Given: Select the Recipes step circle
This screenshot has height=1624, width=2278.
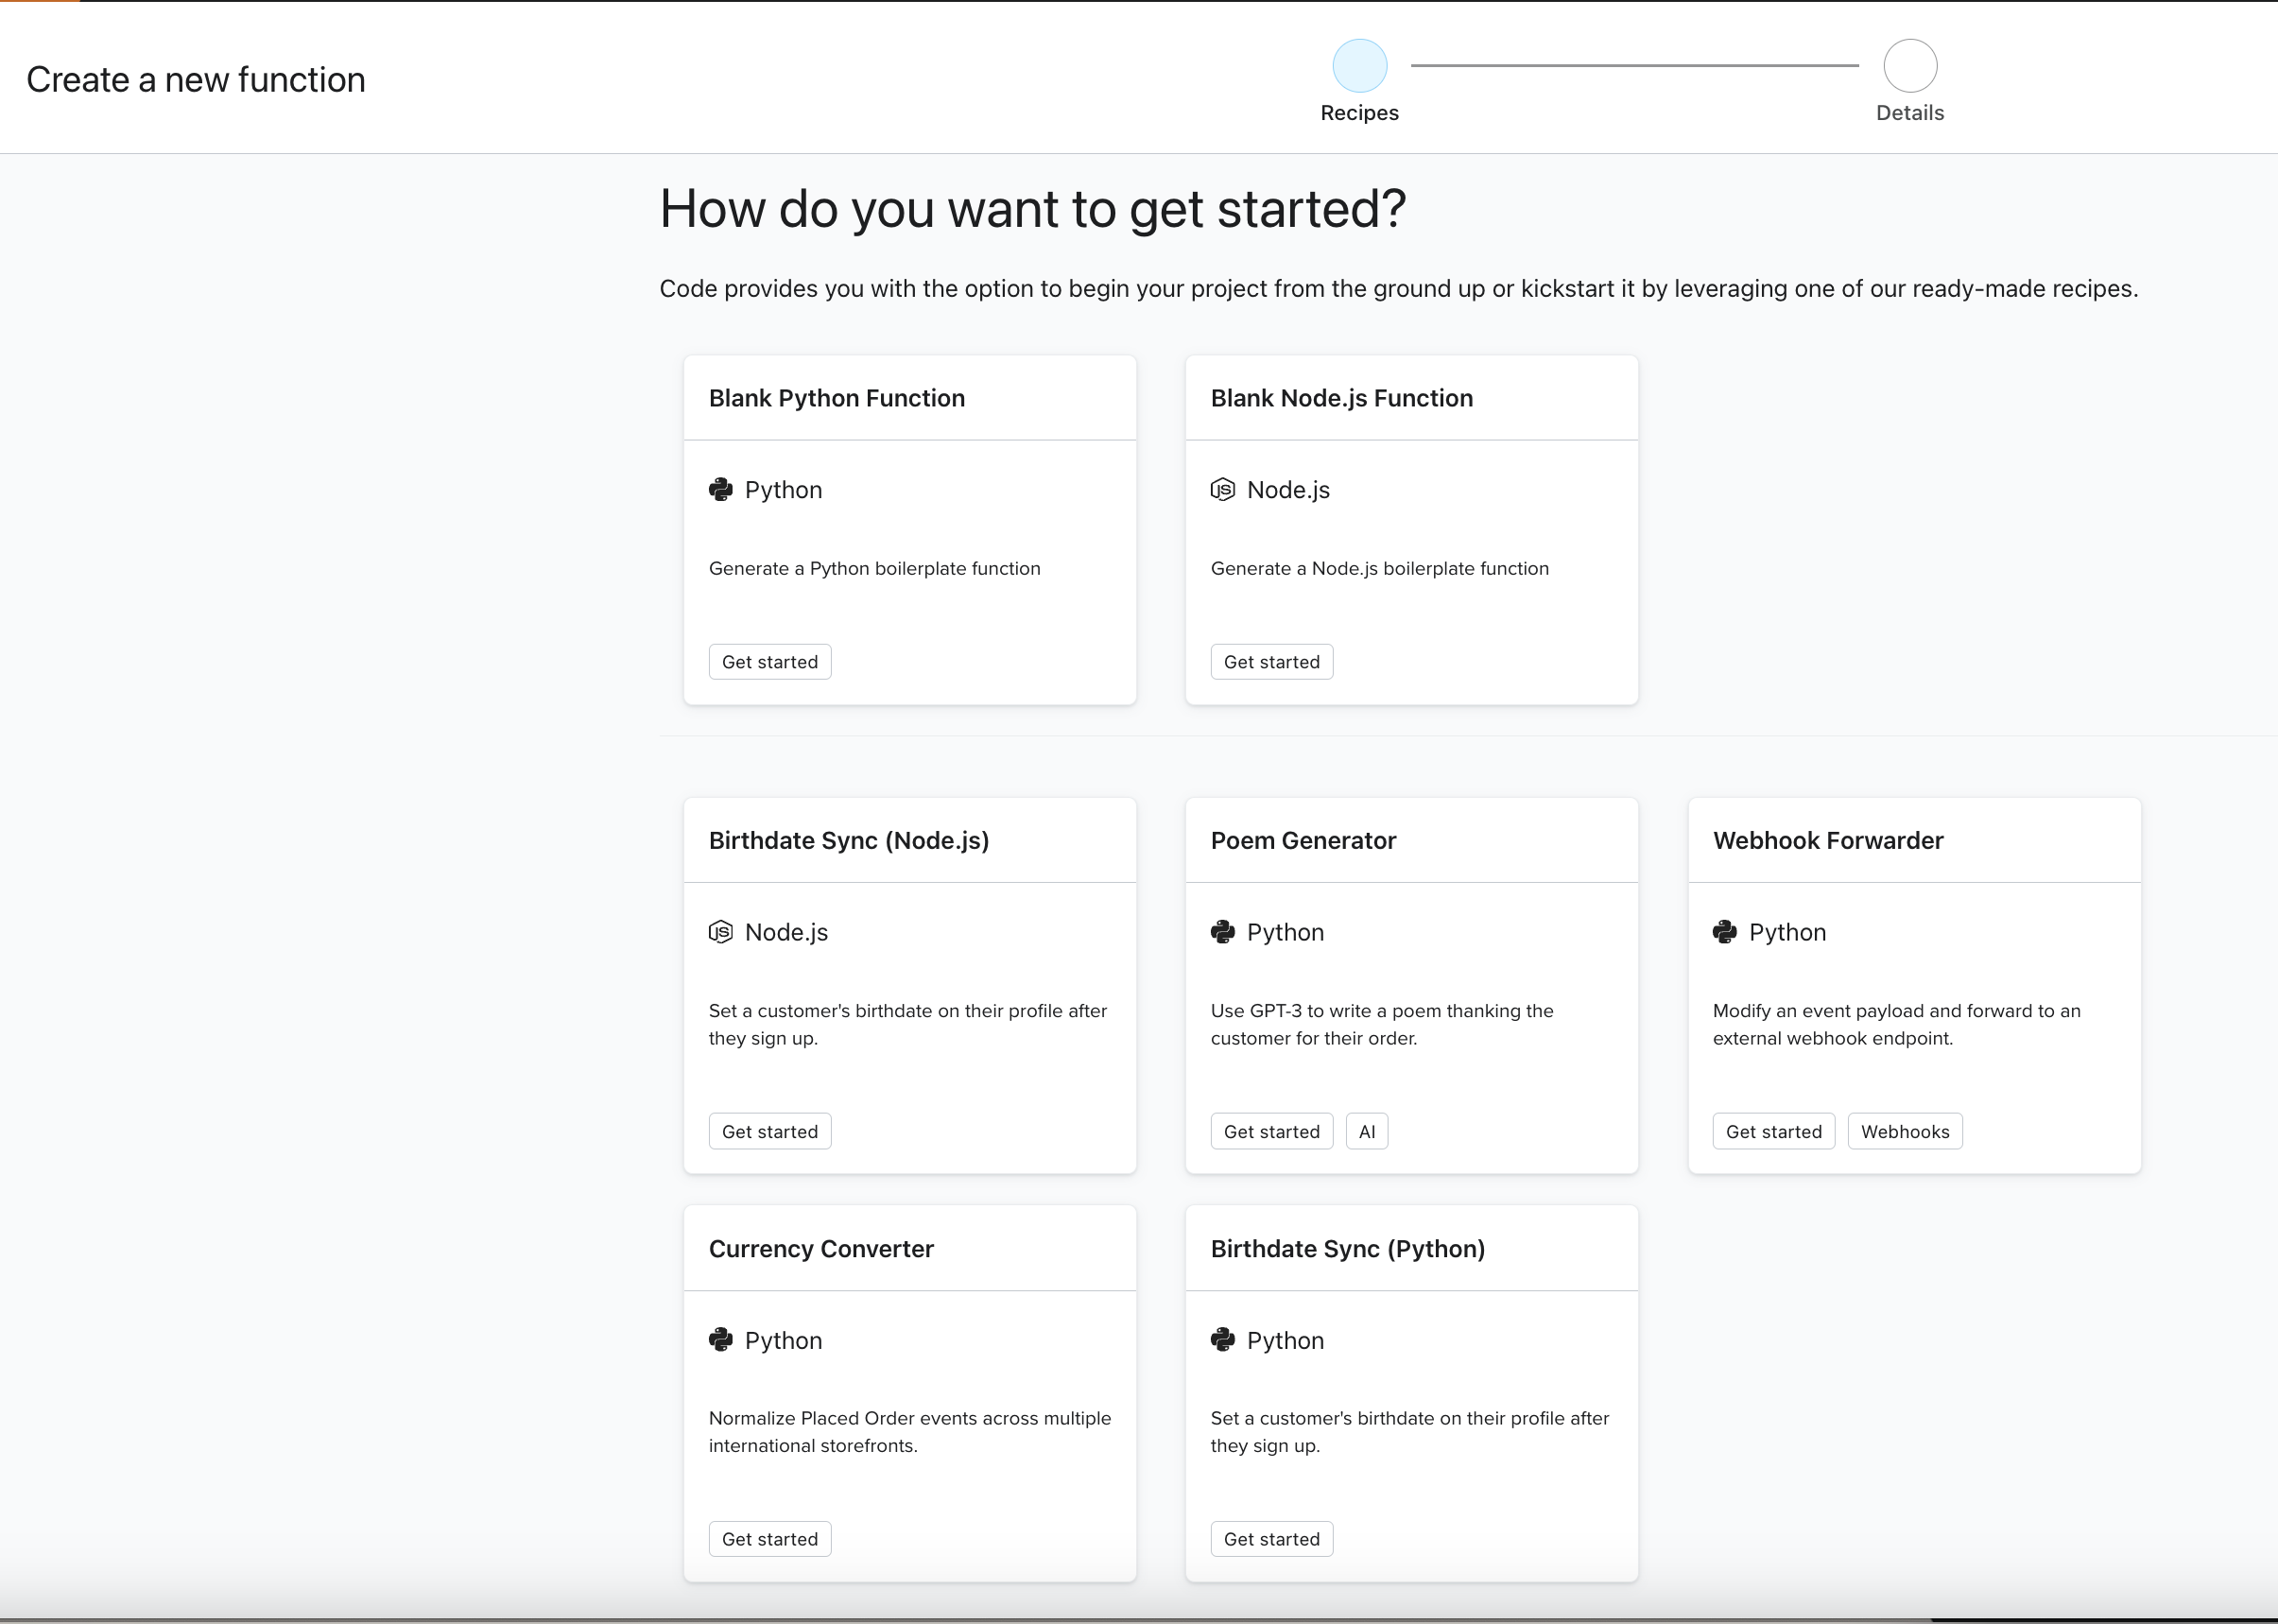Looking at the screenshot, I should point(1359,66).
